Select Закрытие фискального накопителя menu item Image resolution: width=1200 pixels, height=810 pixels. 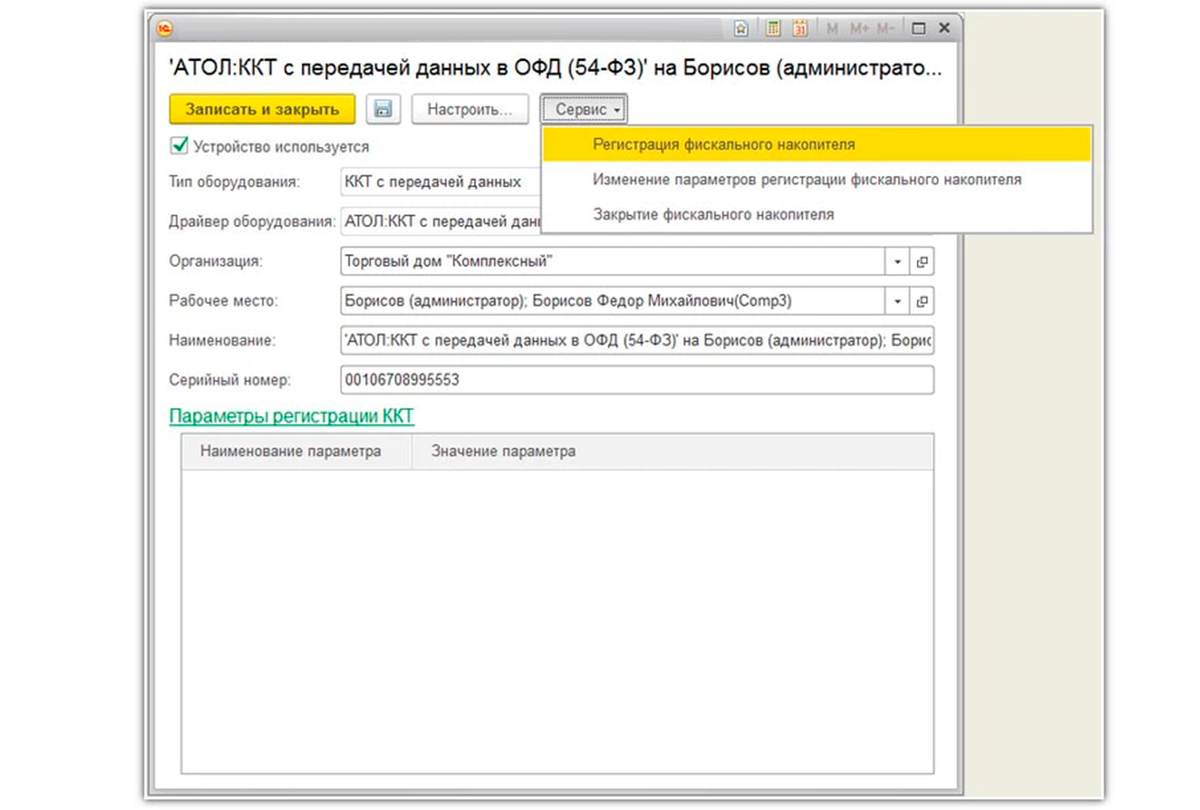[x=816, y=214]
